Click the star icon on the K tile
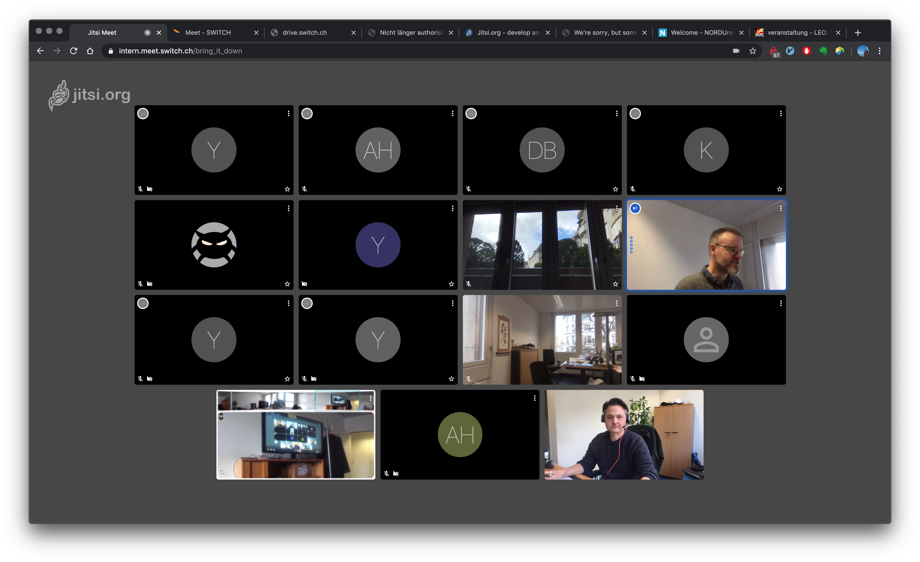920x562 pixels. [780, 189]
